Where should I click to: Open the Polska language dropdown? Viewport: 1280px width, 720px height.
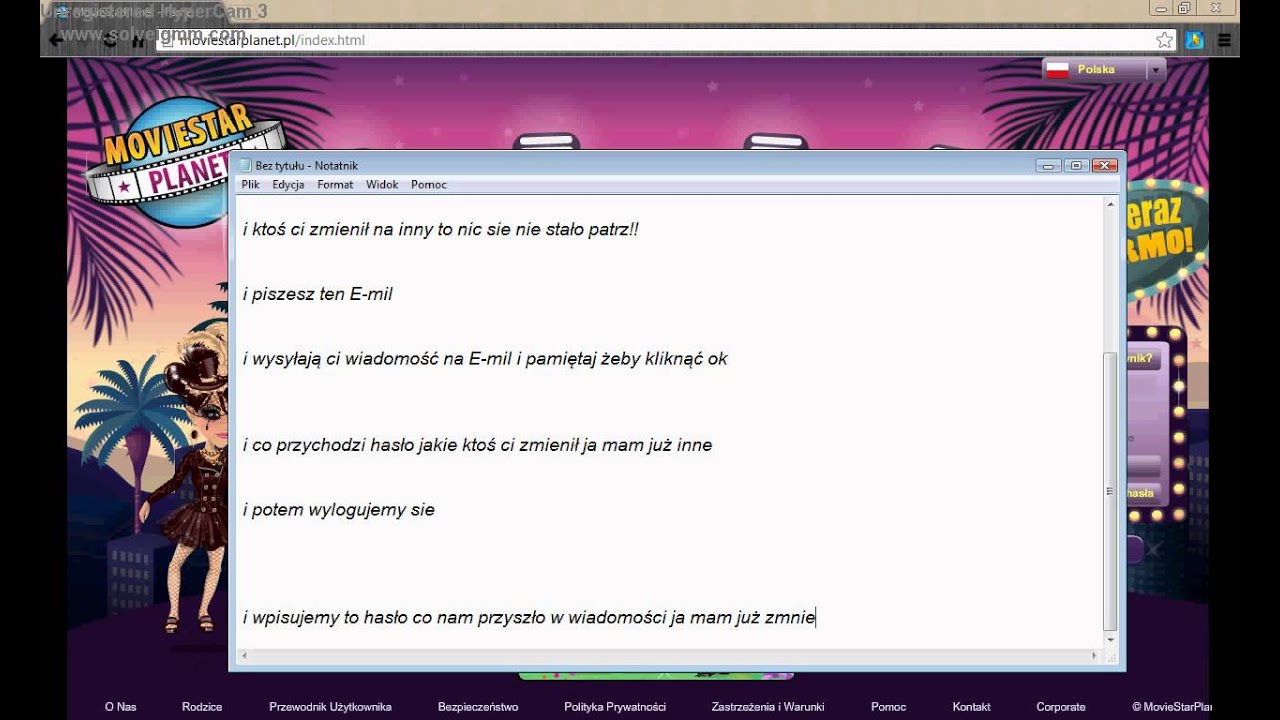click(1156, 70)
